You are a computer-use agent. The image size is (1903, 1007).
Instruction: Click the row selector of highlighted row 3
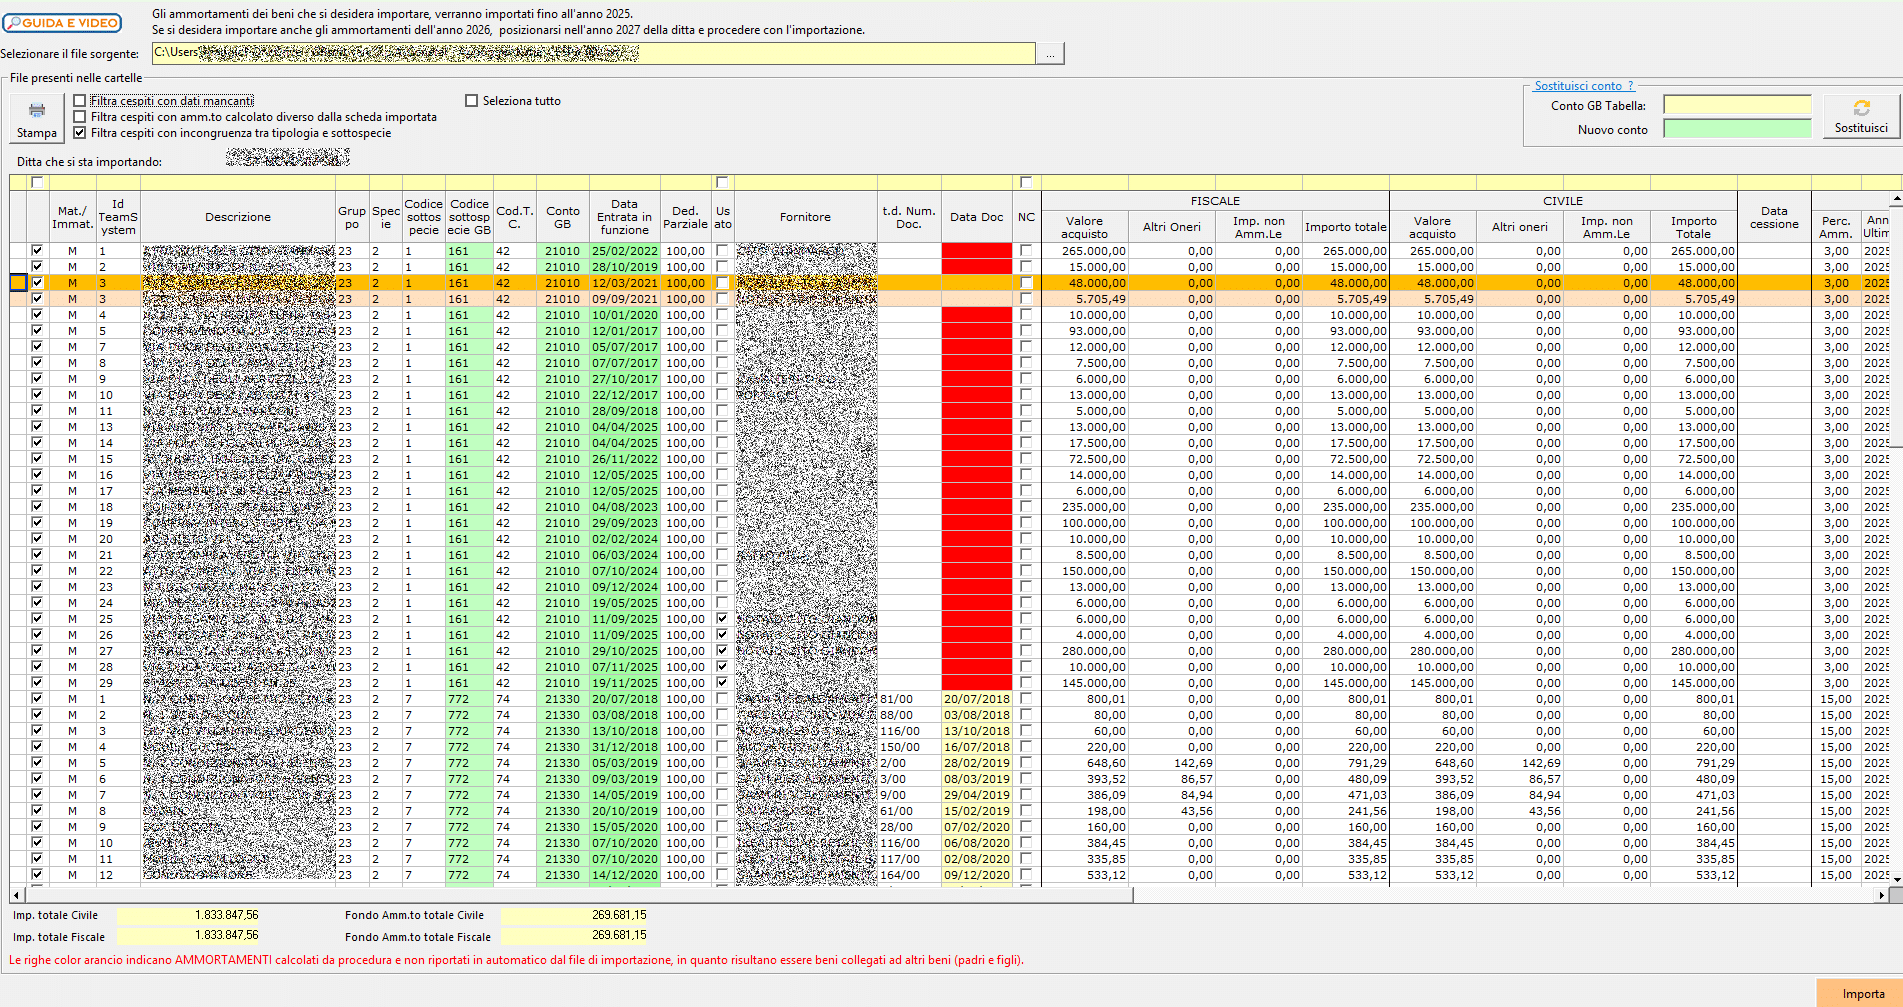[19, 283]
